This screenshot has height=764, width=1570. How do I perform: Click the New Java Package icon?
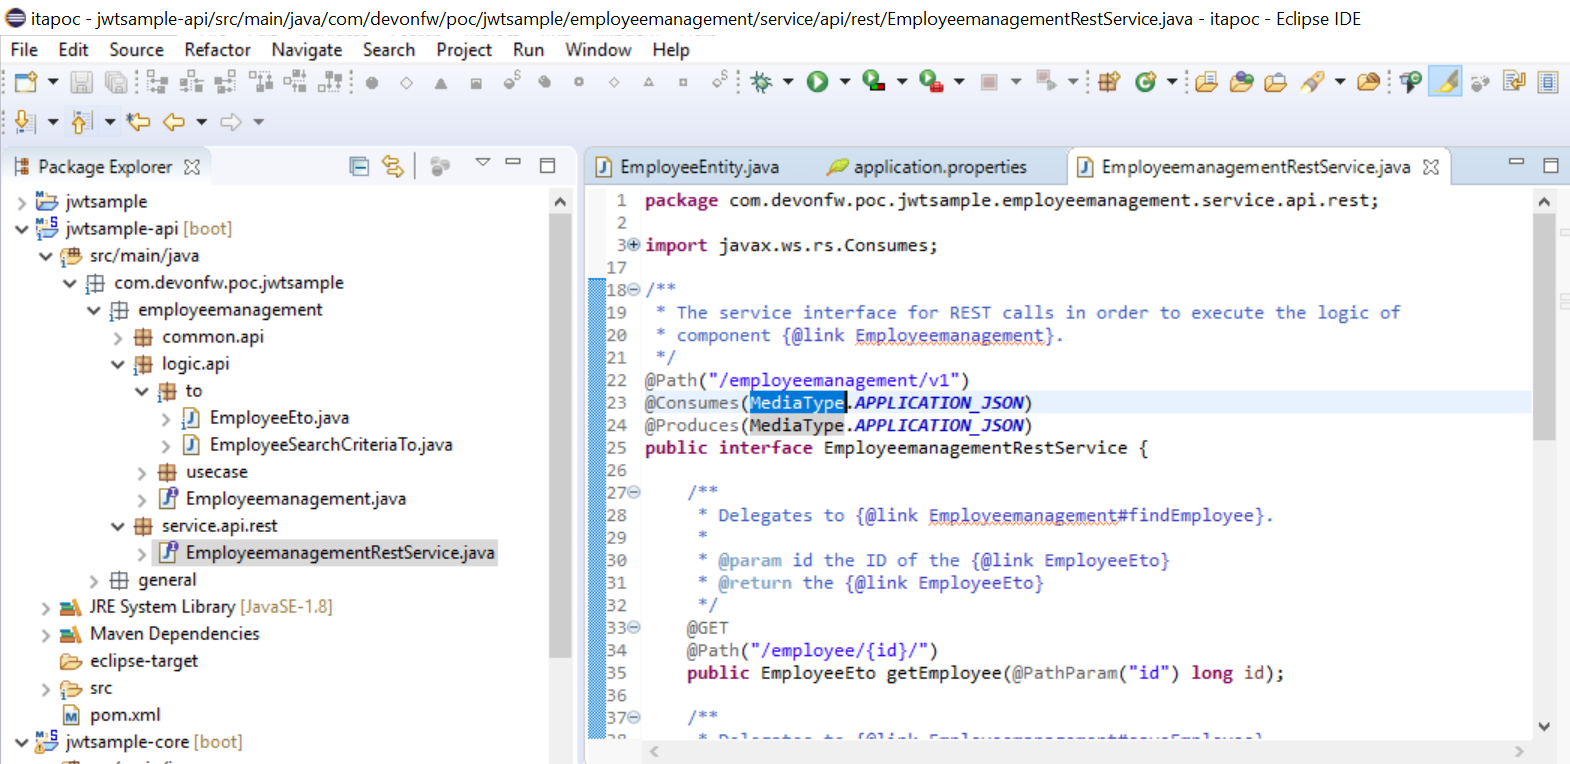(1109, 82)
